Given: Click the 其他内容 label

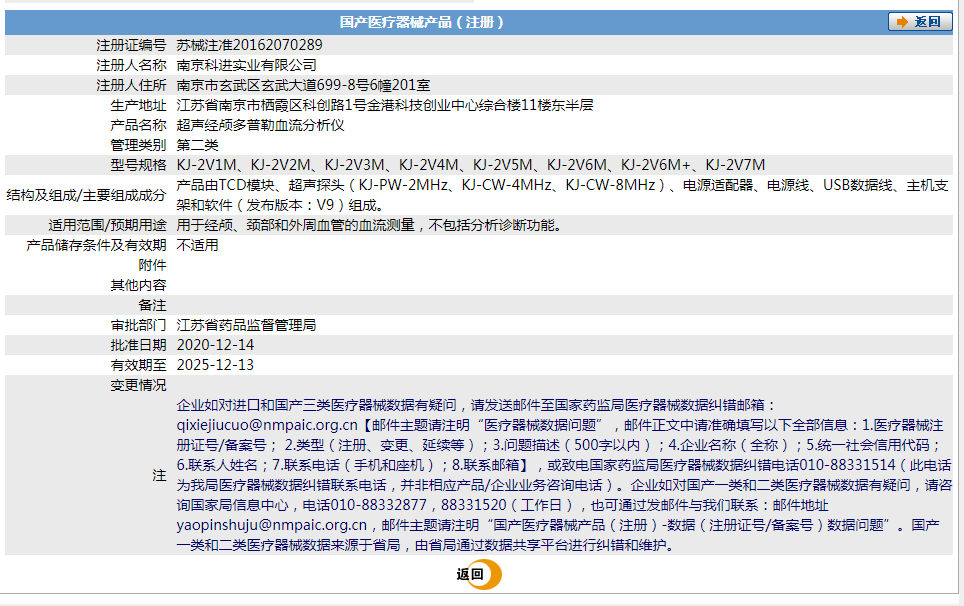Looking at the screenshot, I should pyautogui.click(x=138, y=285).
